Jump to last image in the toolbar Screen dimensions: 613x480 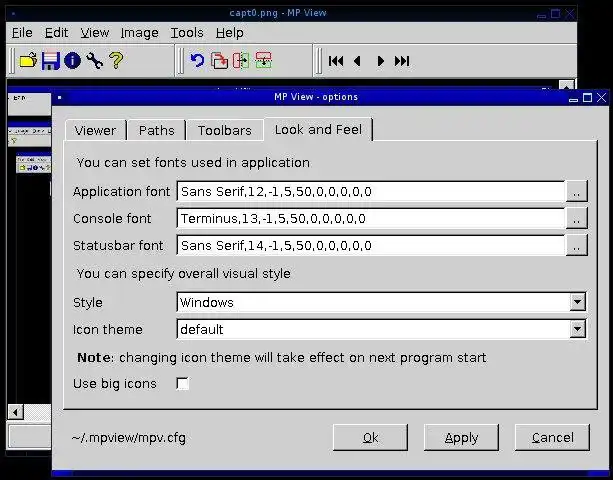402,61
